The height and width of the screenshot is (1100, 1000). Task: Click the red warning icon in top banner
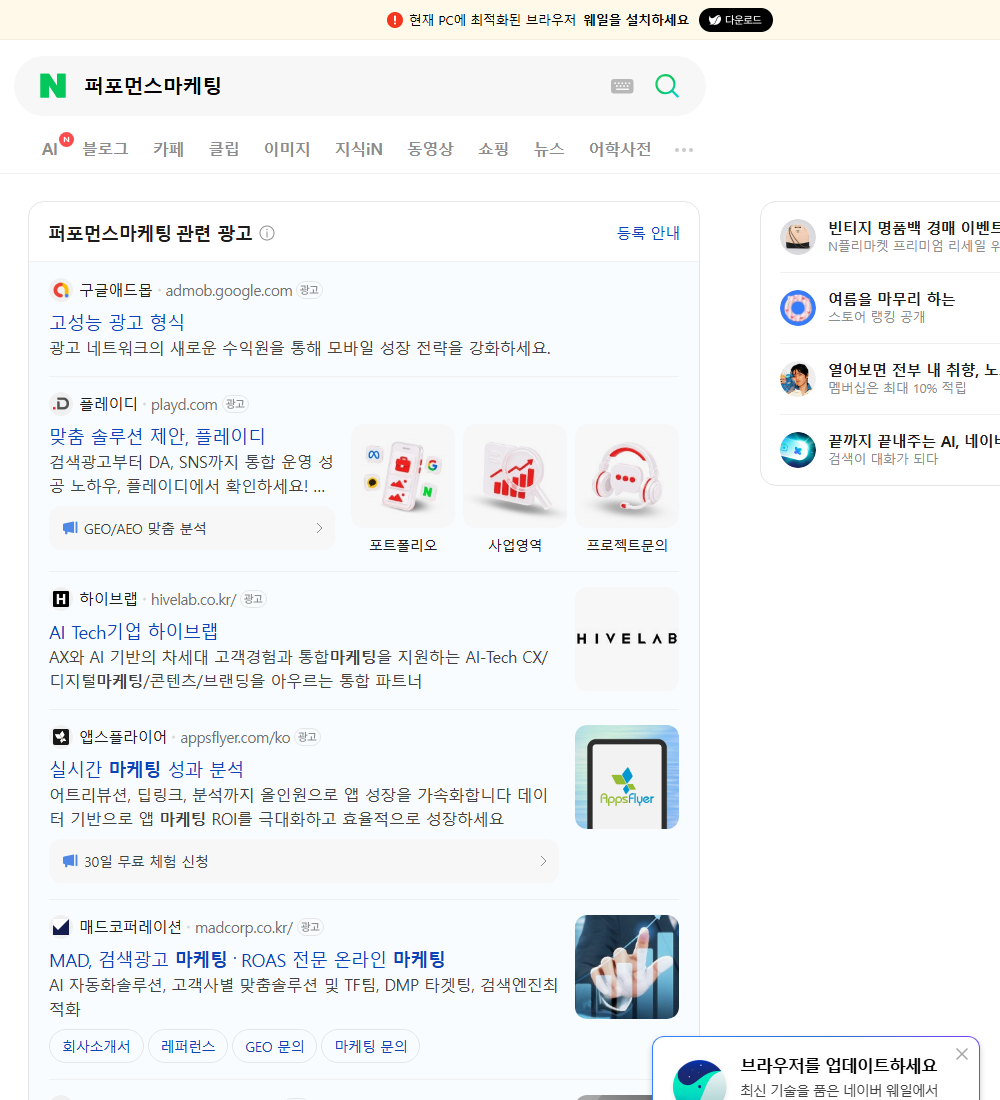(x=395, y=20)
